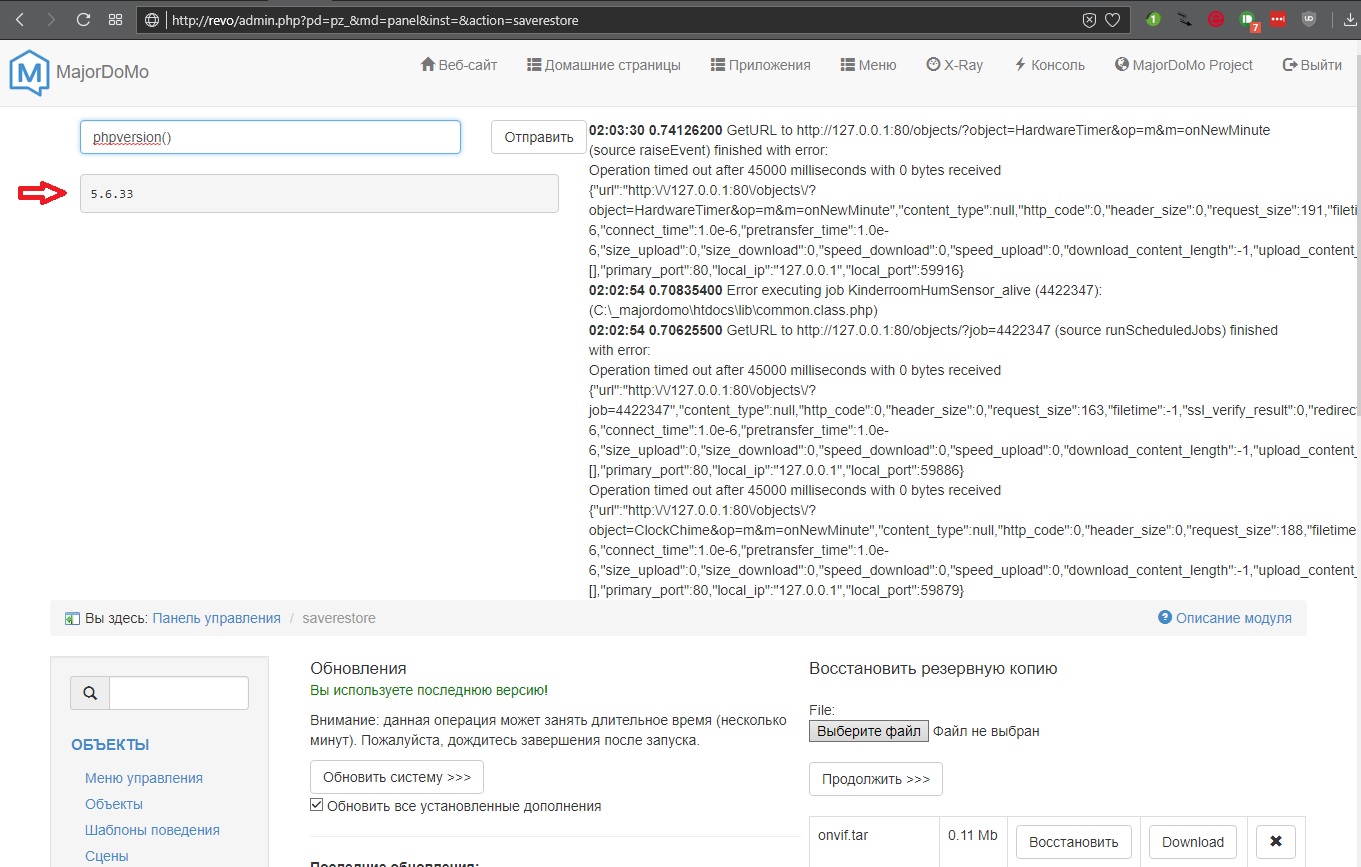Click the search magnifier icon in the sidebar

pos(90,693)
